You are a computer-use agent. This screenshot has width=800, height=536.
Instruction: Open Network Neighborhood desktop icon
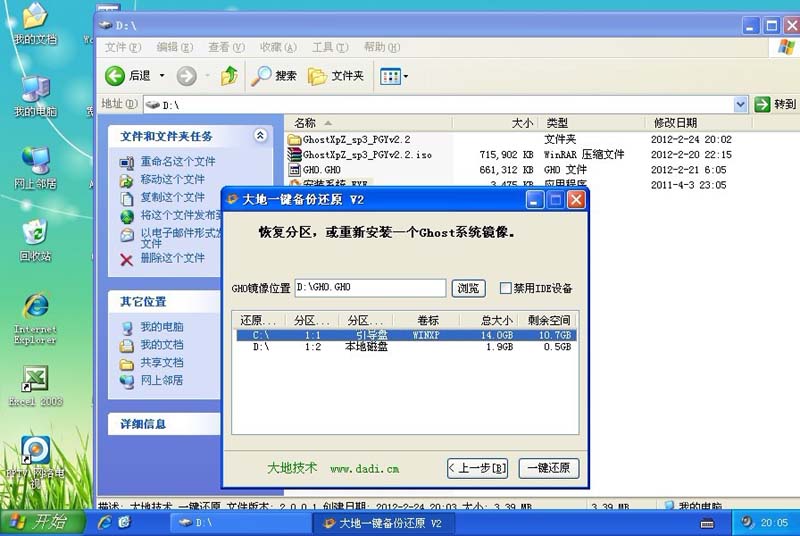pos(35,168)
